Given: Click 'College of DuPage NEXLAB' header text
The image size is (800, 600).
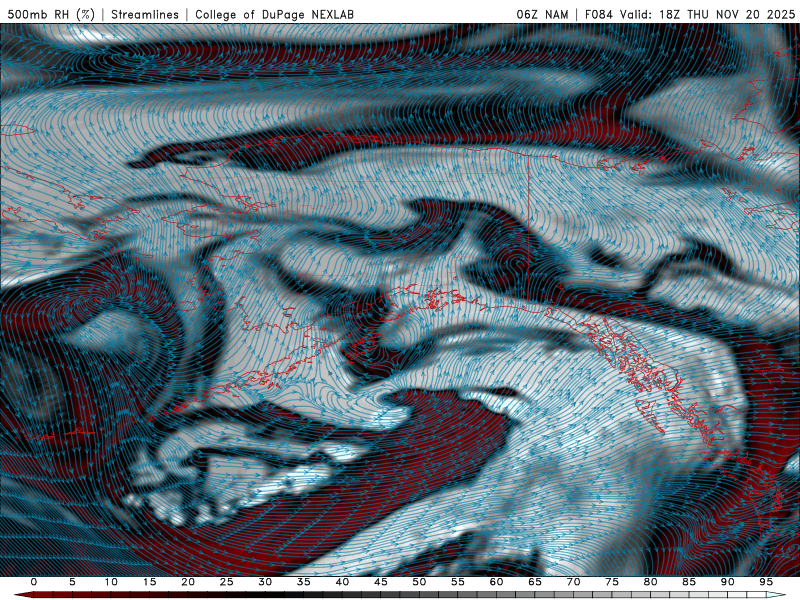Looking at the screenshot, I should 274,14.
